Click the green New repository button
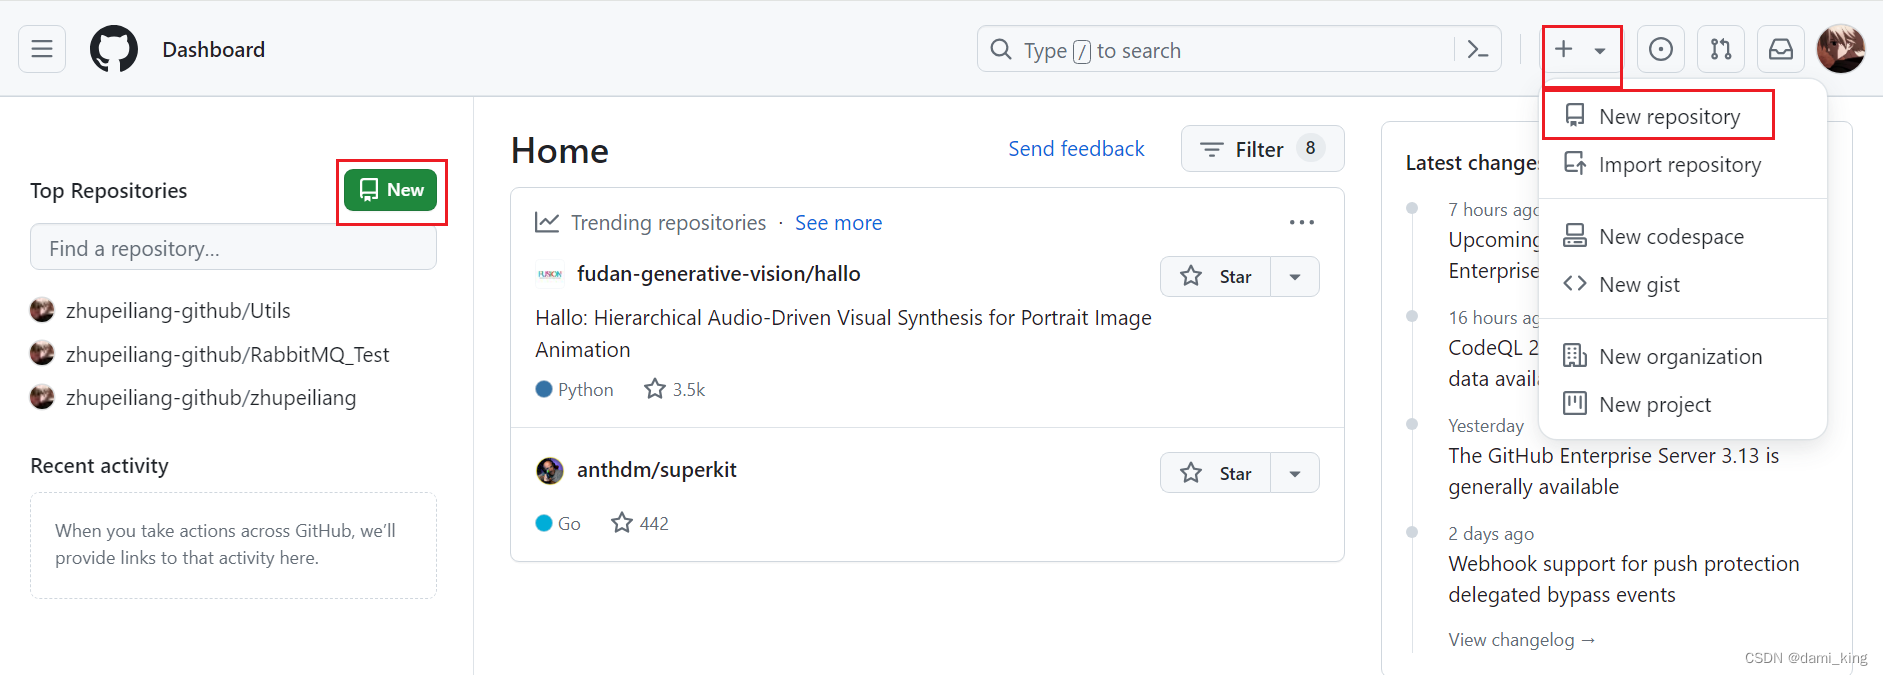The height and width of the screenshot is (675, 1883). (x=390, y=190)
